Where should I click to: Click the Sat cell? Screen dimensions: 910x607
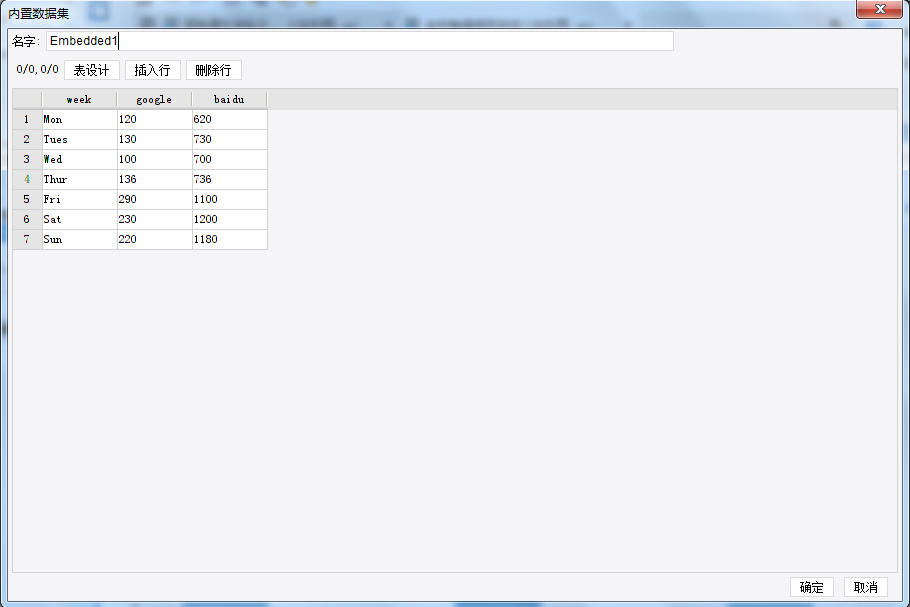80,219
